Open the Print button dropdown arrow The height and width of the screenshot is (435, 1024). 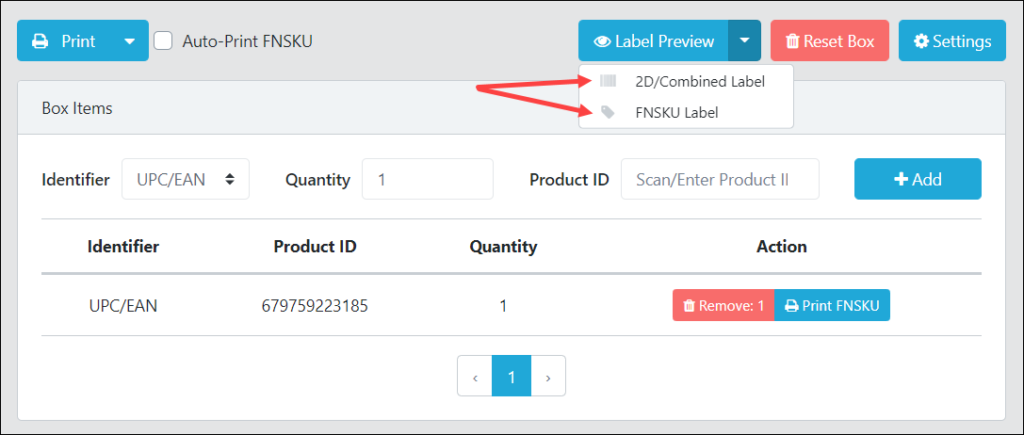(x=130, y=41)
